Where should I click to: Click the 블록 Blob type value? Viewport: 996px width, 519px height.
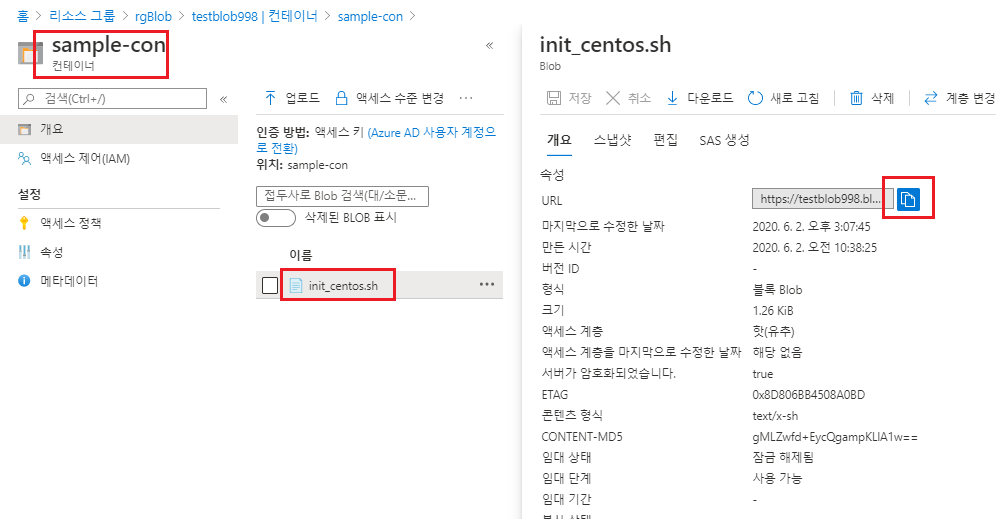click(777, 290)
